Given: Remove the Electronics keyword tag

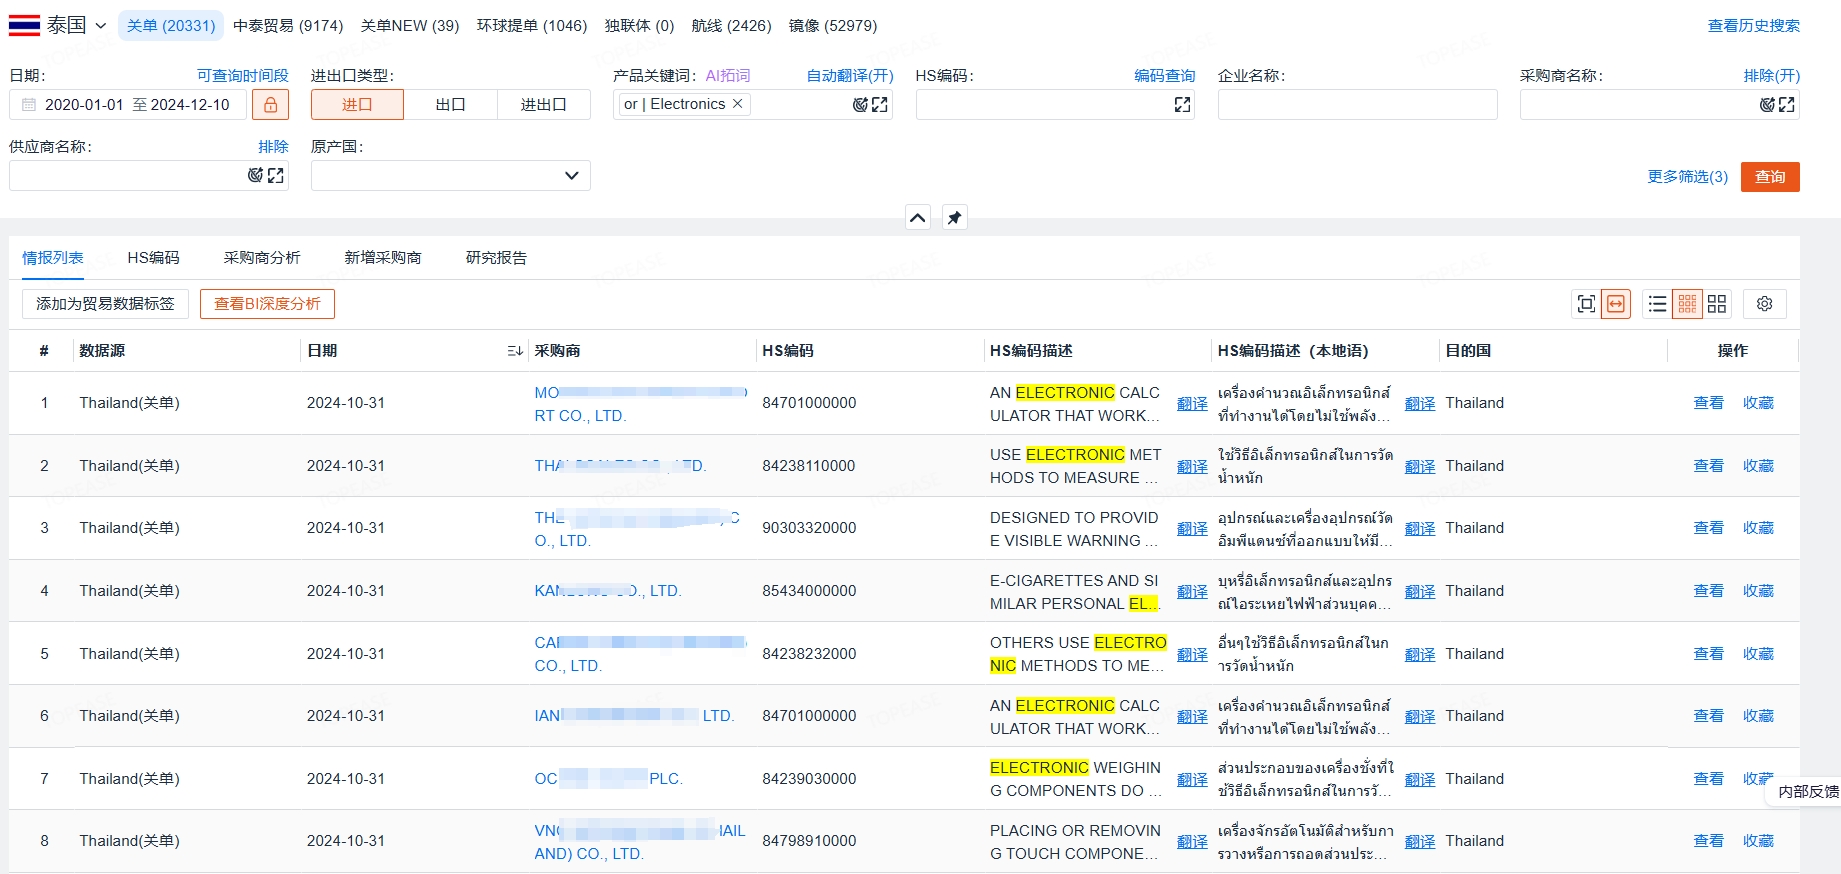Looking at the screenshot, I should tap(738, 104).
